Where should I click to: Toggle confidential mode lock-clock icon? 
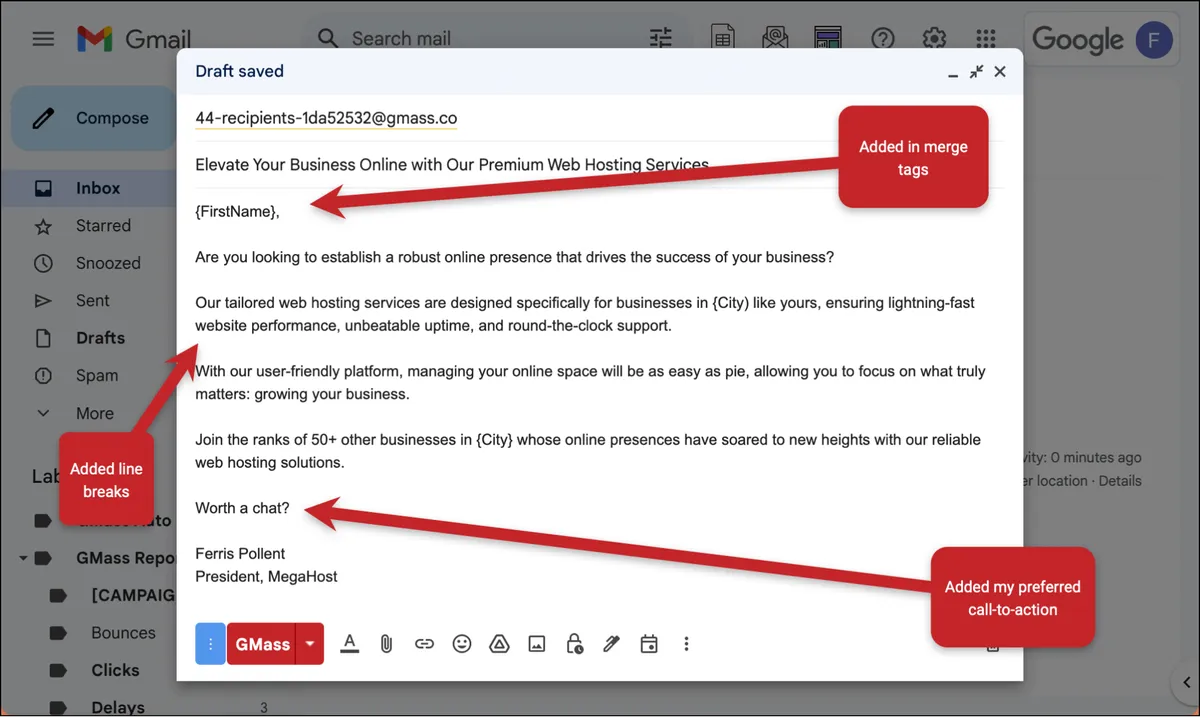[x=574, y=644]
